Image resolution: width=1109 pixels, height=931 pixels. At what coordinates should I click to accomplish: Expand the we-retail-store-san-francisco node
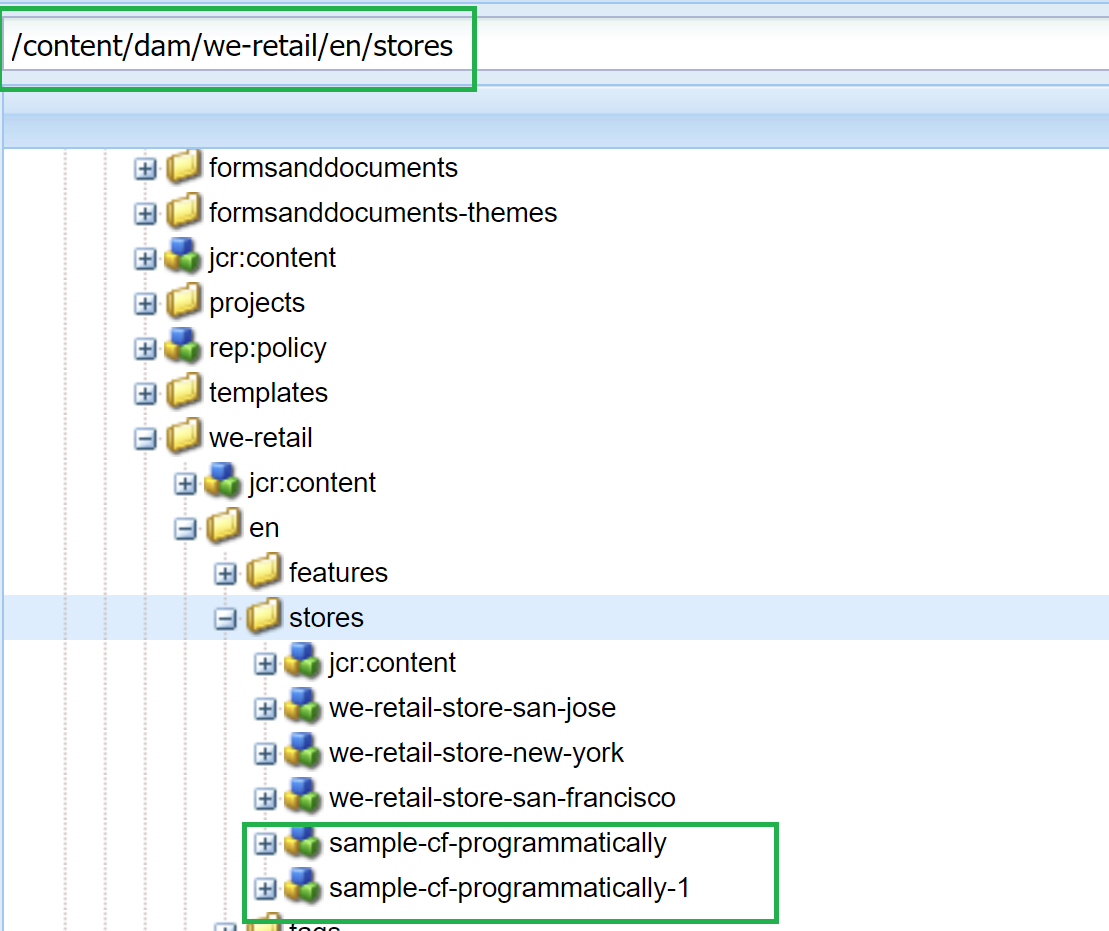pos(265,798)
